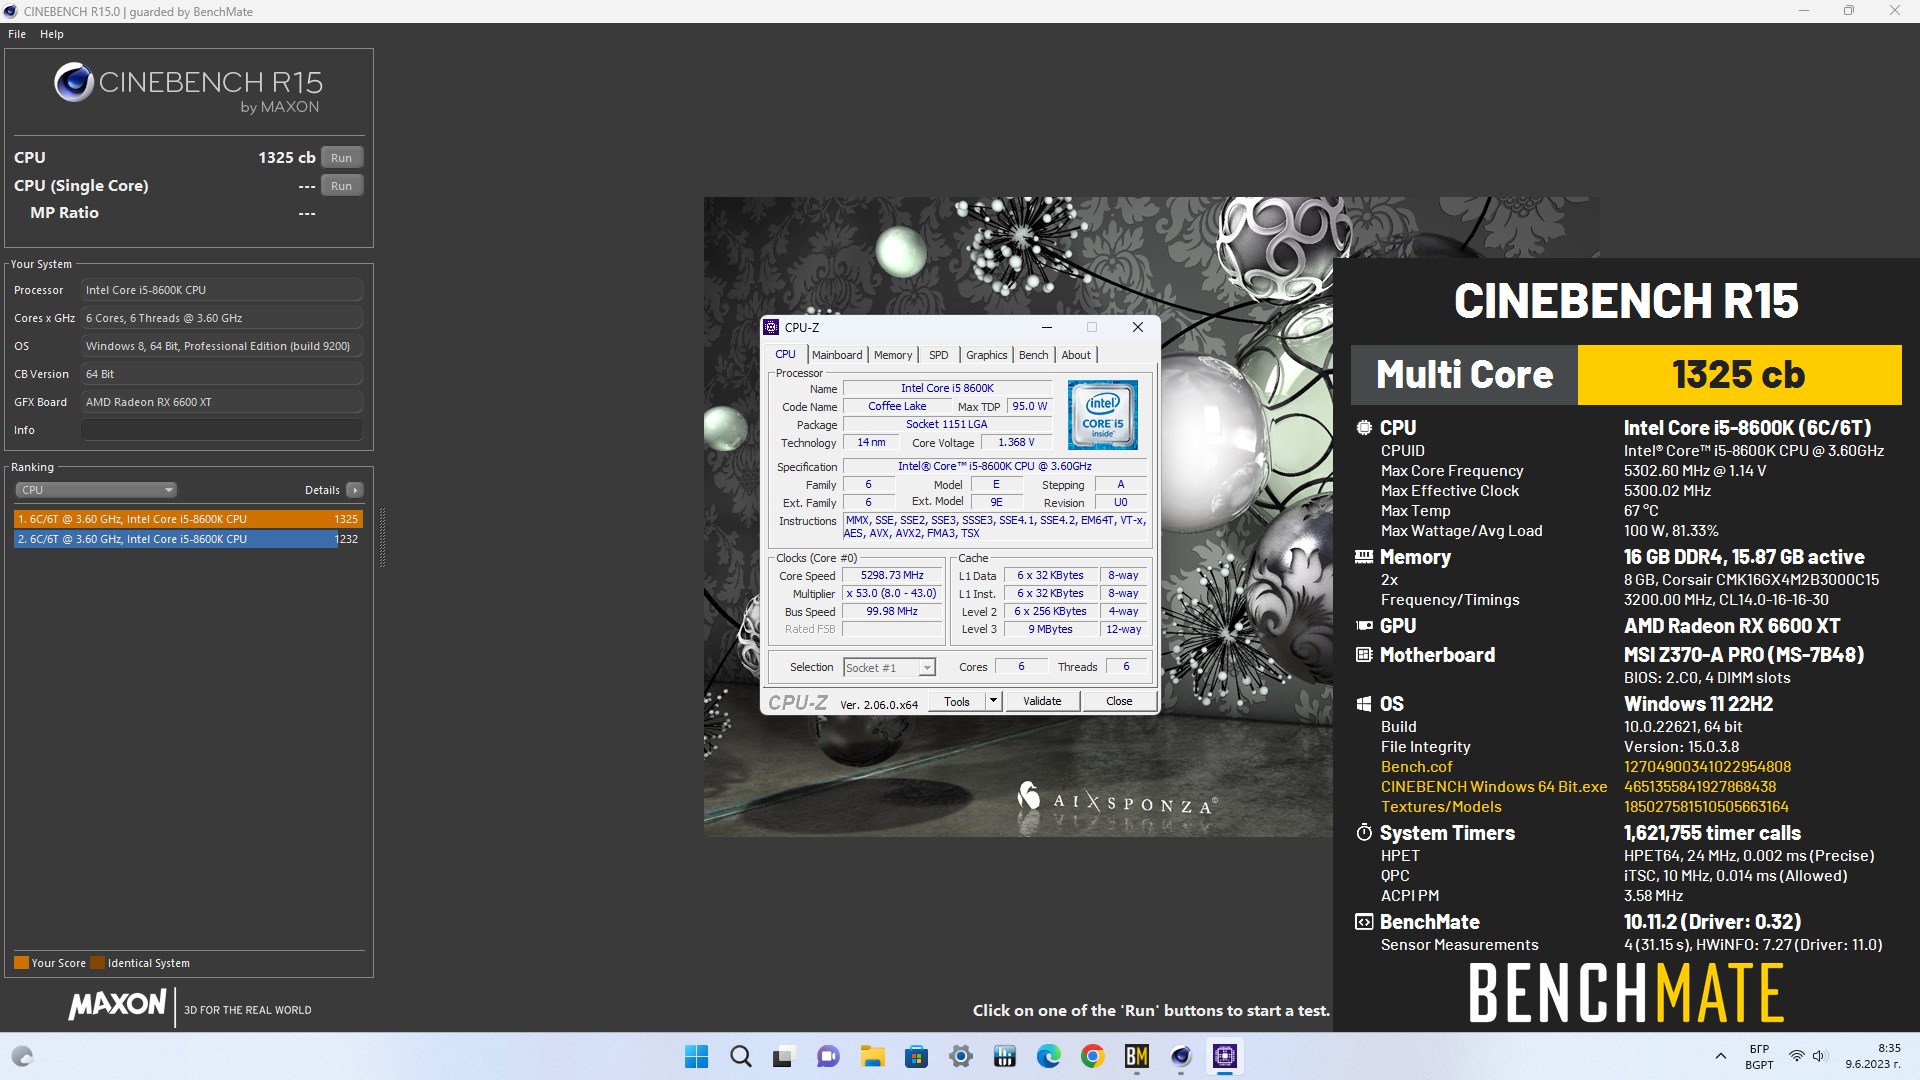Open Settings gear in taskbar

961,1056
